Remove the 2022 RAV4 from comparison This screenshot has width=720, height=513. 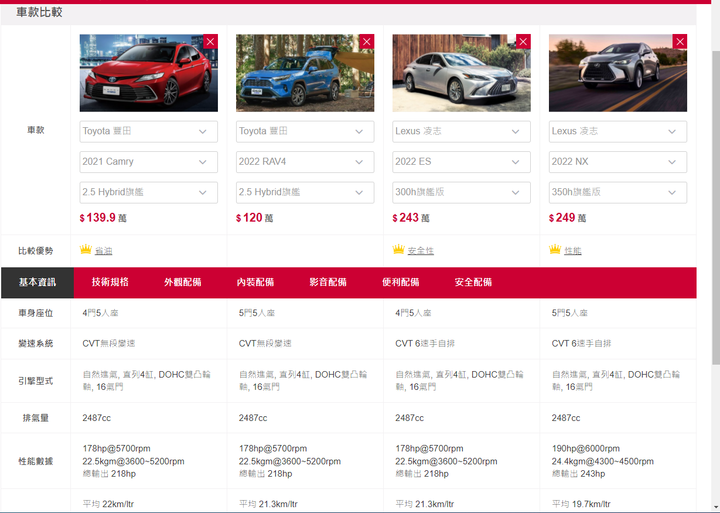pos(366,42)
